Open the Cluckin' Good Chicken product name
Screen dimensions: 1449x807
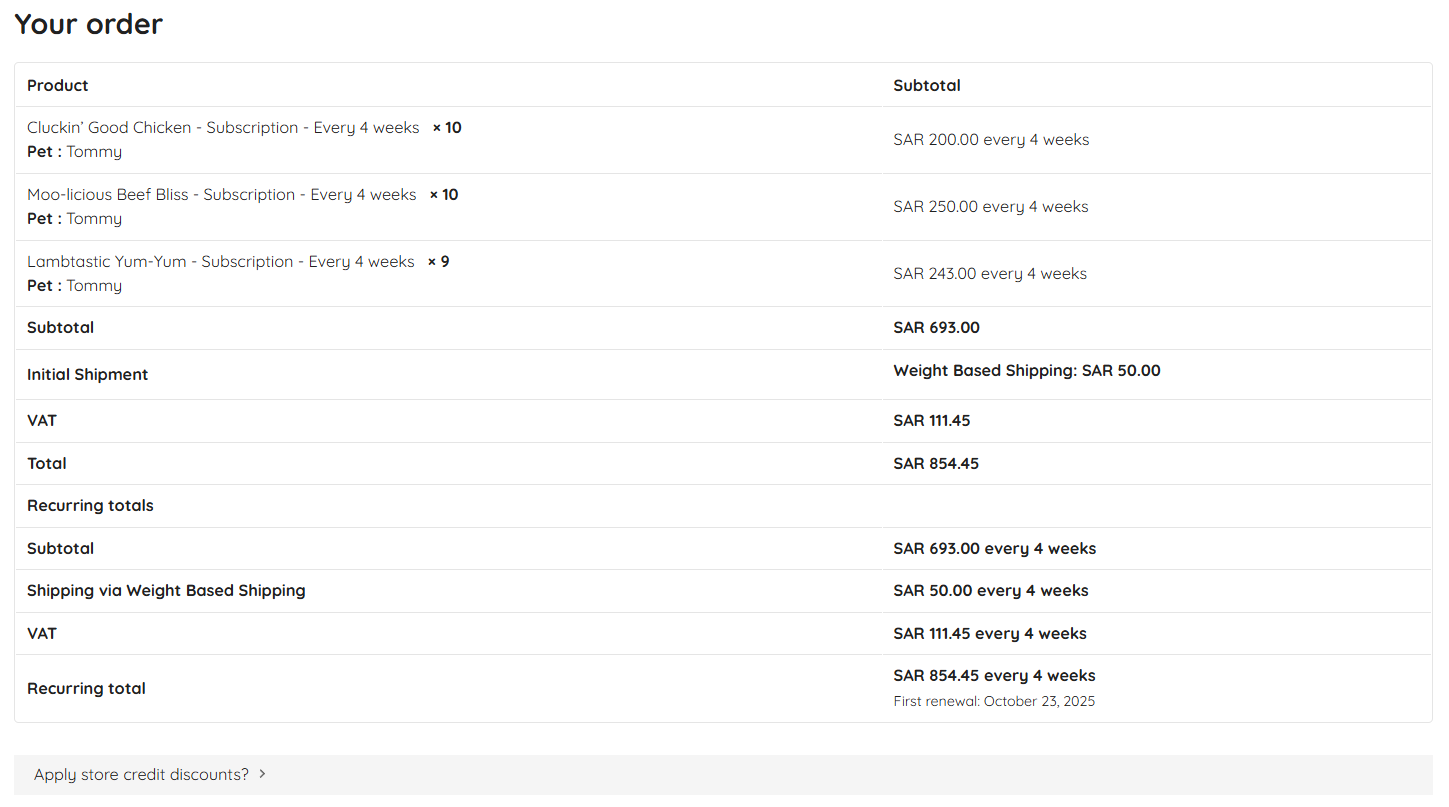click(223, 128)
